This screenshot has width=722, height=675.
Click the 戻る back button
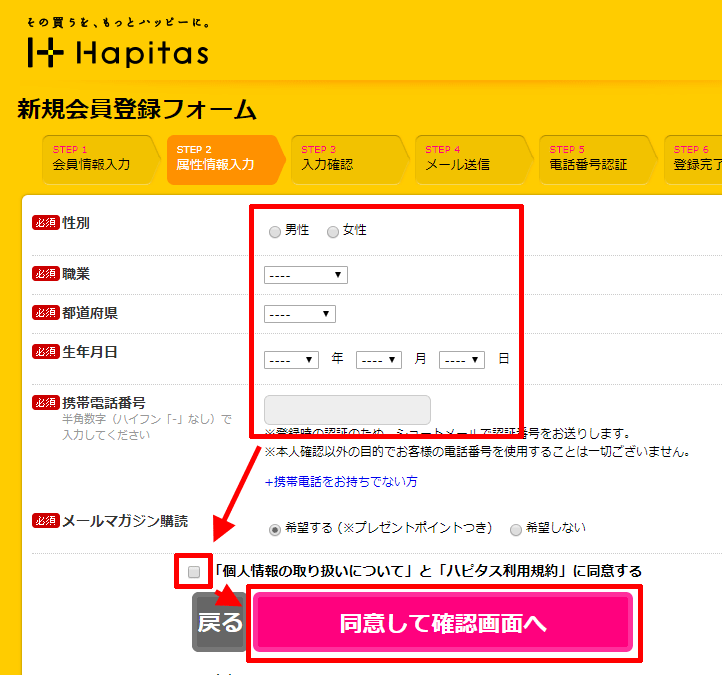(220, 622)
